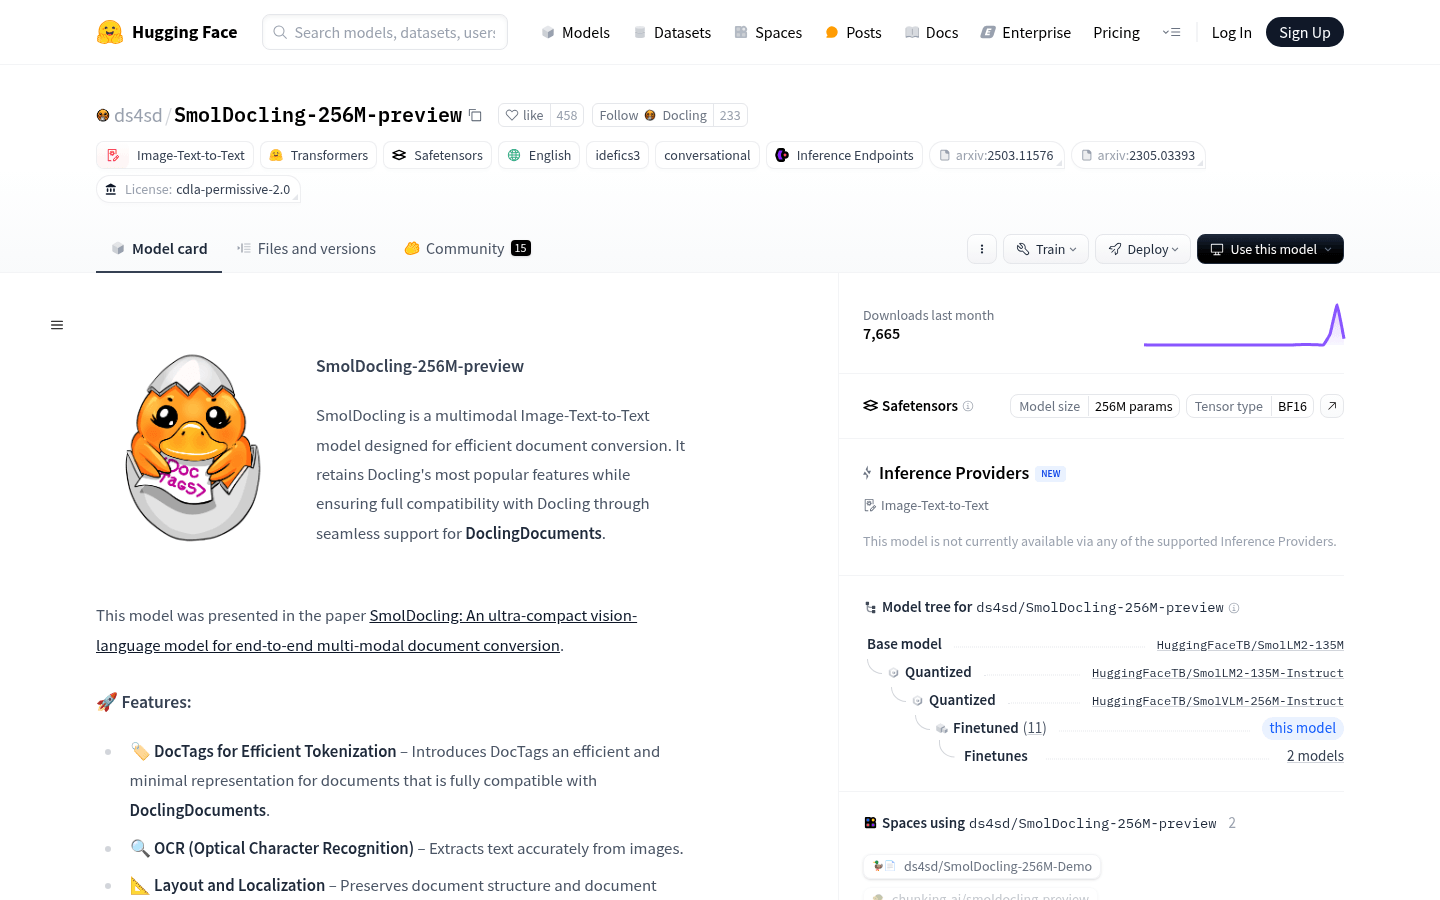The image size is (1440, 900).
Task: Open Docs in the navigation bar
Action: click(x=931, y=32)
